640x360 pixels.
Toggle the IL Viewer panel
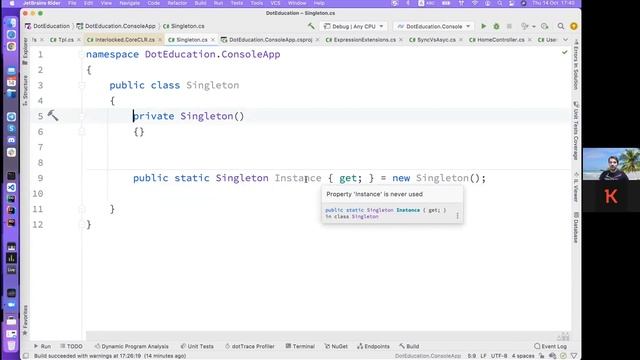pyautogui.click(x=576, y=187)
